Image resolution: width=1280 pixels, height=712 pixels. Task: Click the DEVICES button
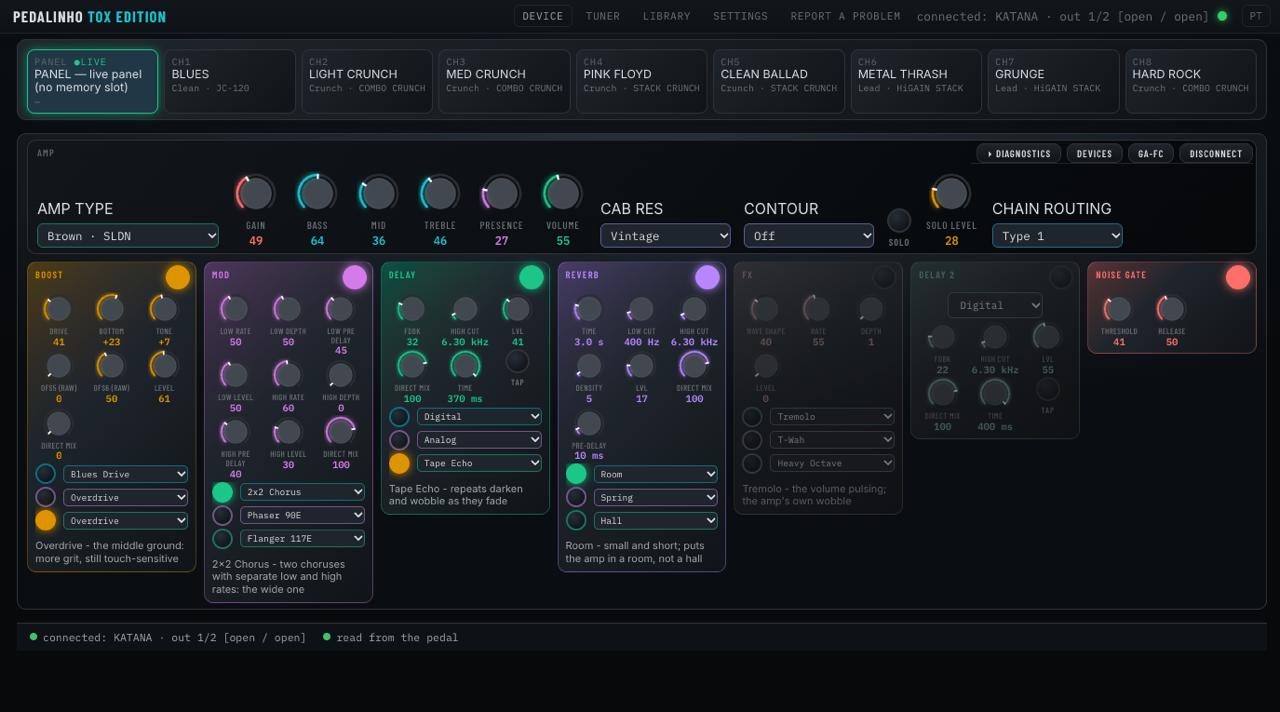click(x=1094, y=154)
